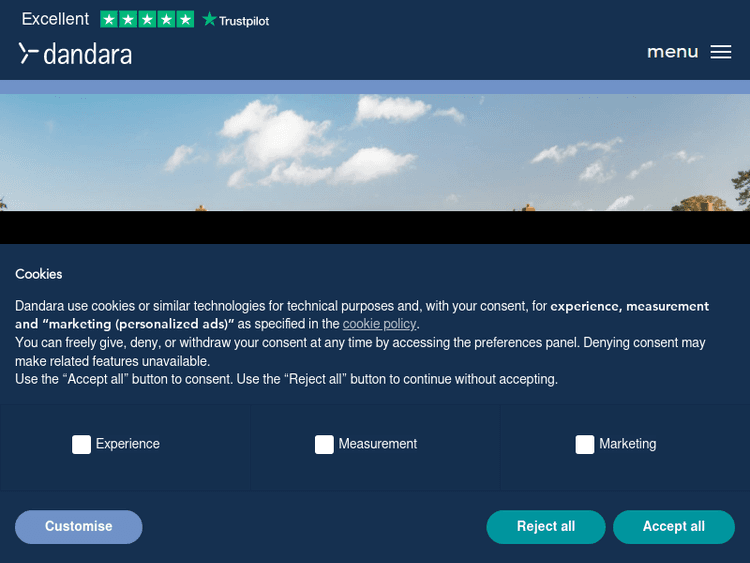Click the 'Experience' label text
The height and width of the screenshot is (563, 750).
click(128, 444)
